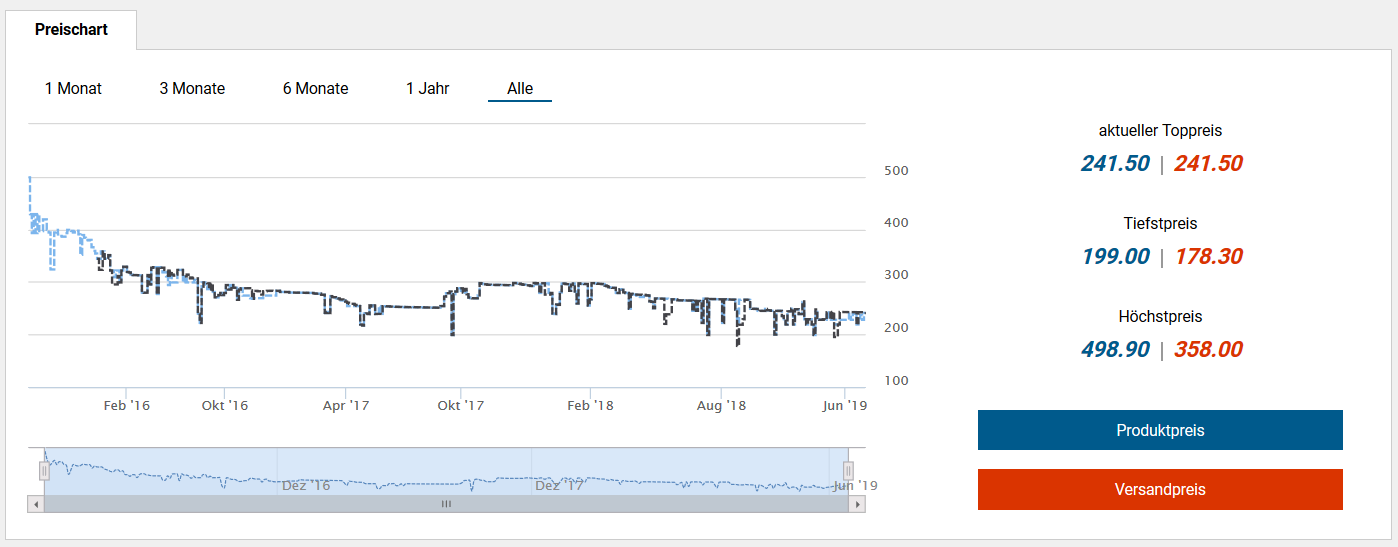The width and height of the screenshot is (1398, 547).
Task: Click the red Tiefstpreis value 178.30
Action: click(x=1208, y=257)
